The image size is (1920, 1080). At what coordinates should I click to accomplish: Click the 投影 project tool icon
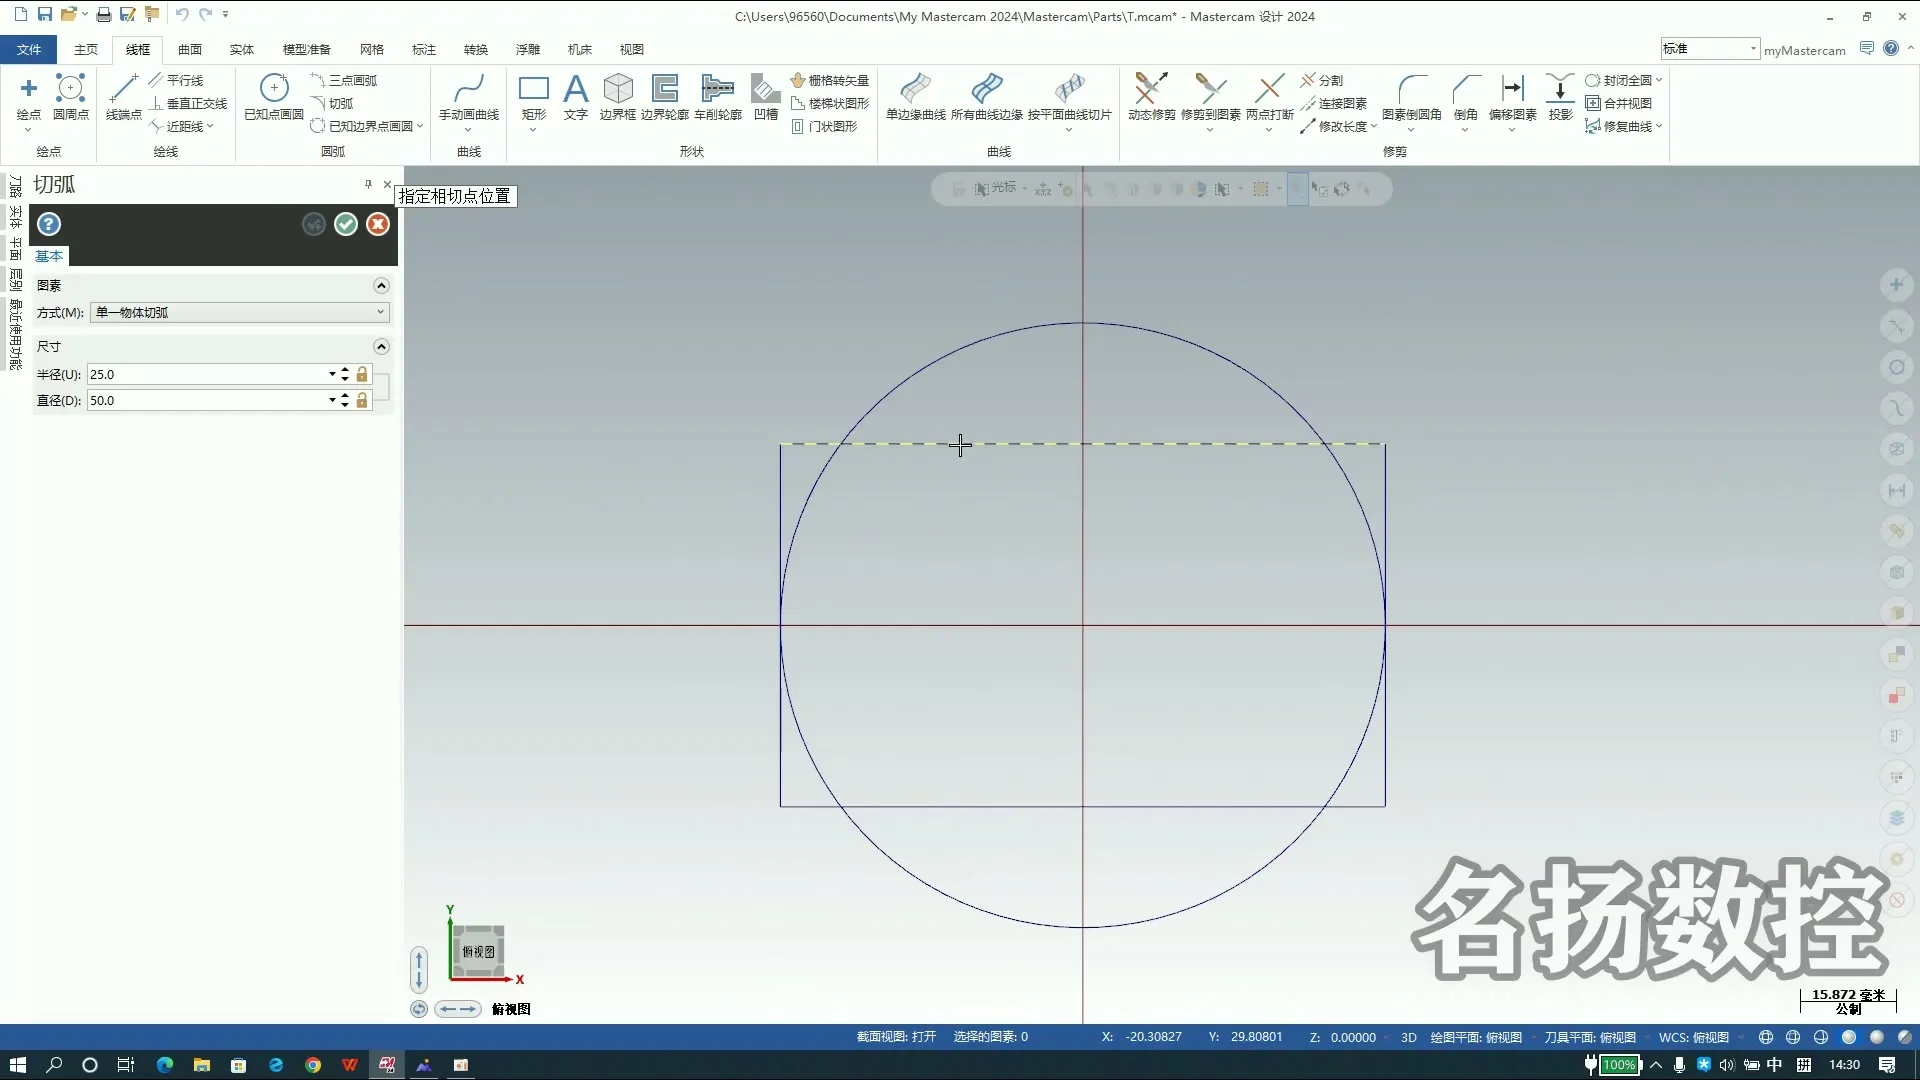(1560, 90)
